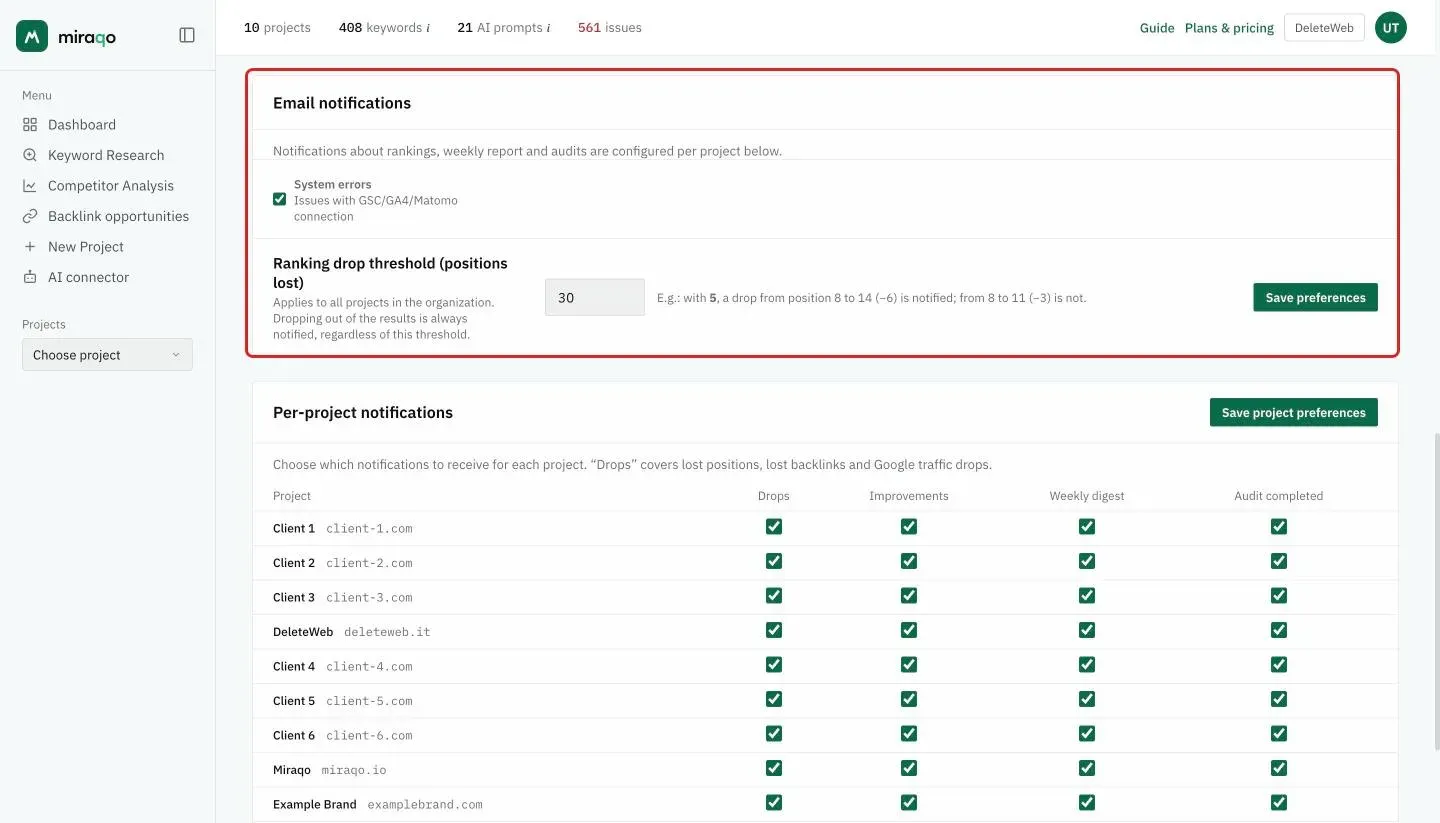The image size is (1440, 823).
Task: Open the UT user avatar
Action: point(1391,28)
